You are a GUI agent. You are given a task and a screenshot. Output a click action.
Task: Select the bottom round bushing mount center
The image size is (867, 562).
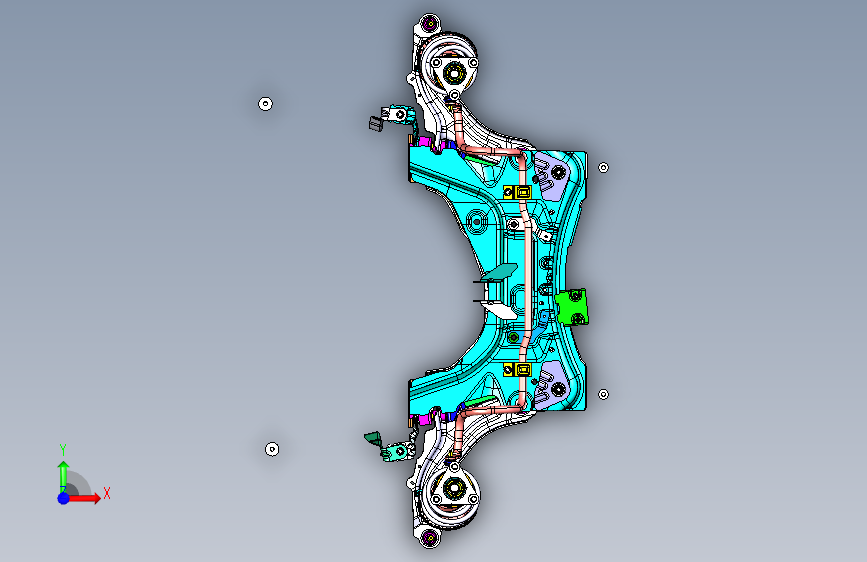[x=455, y=488]
